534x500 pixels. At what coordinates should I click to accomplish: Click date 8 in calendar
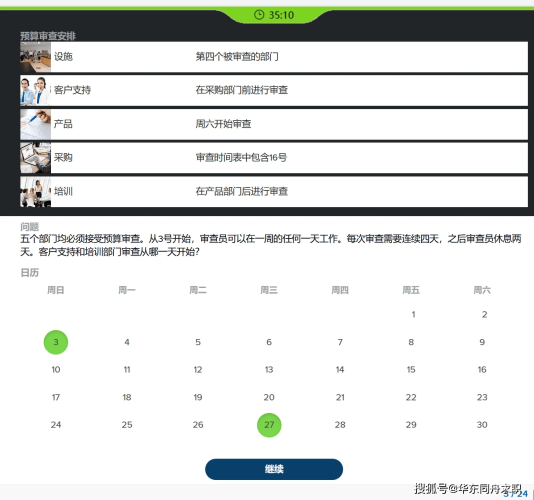tap(411, 342)
